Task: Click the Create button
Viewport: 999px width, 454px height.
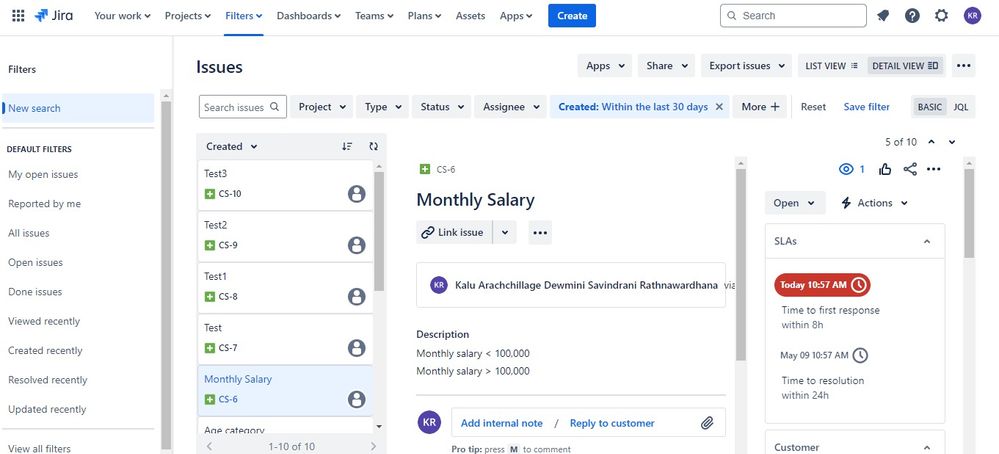Action: click(x=571, y=16)
